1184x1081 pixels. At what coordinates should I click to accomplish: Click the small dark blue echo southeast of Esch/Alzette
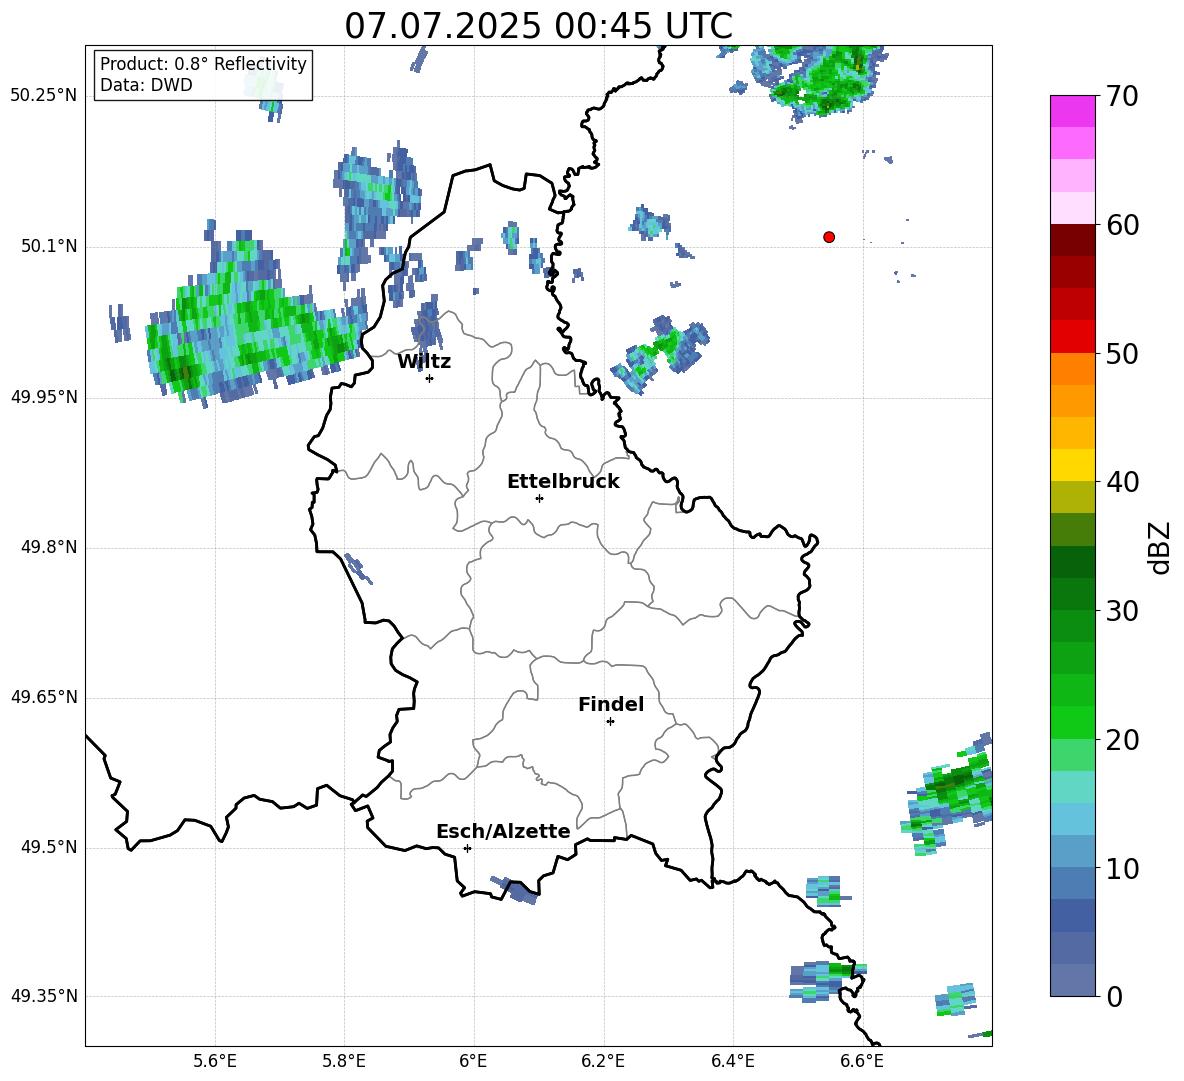[515, 890]
